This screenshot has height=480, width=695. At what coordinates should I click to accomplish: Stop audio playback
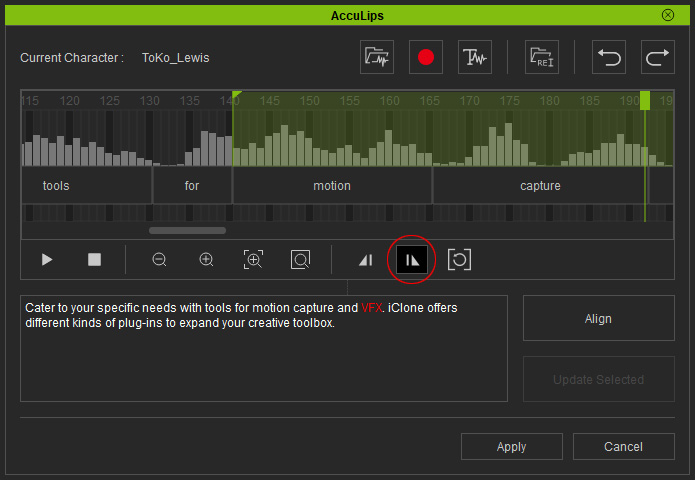pyautogui.click(x=94, y=260)
